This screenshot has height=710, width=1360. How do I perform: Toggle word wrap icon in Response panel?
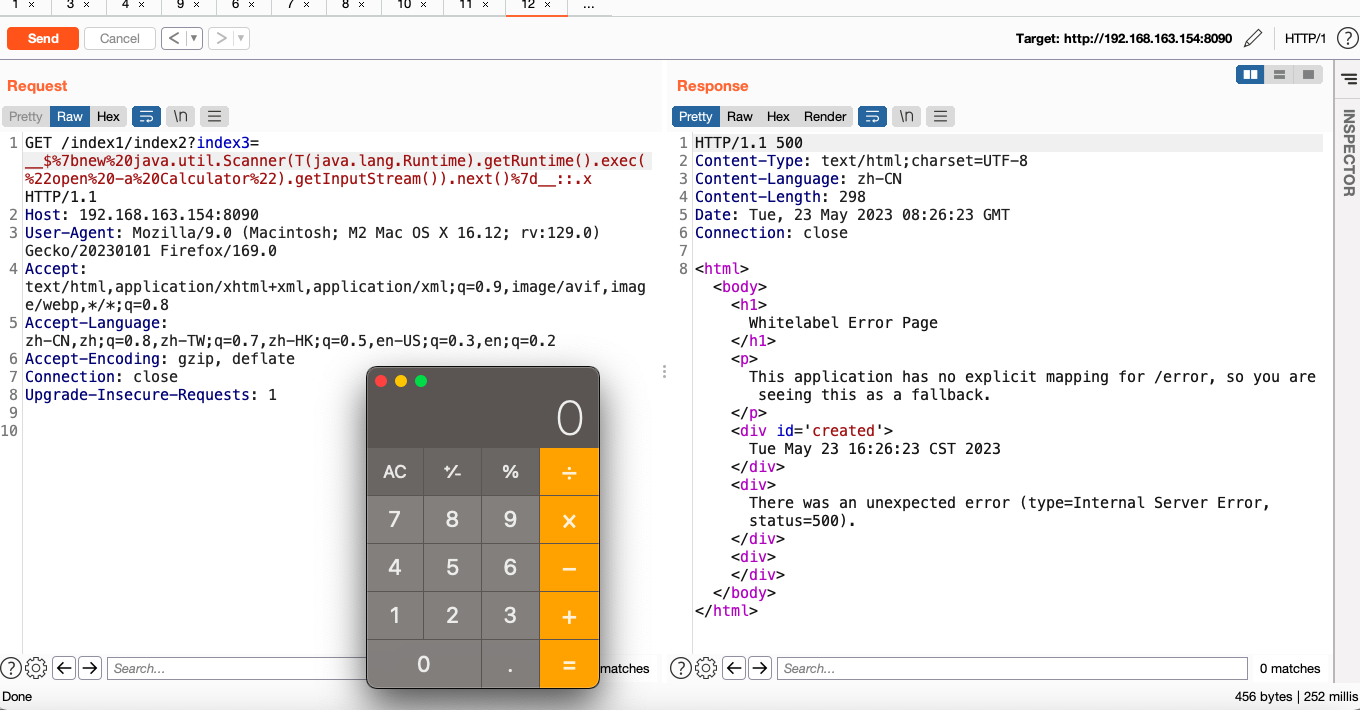click(x=872, y=116)
